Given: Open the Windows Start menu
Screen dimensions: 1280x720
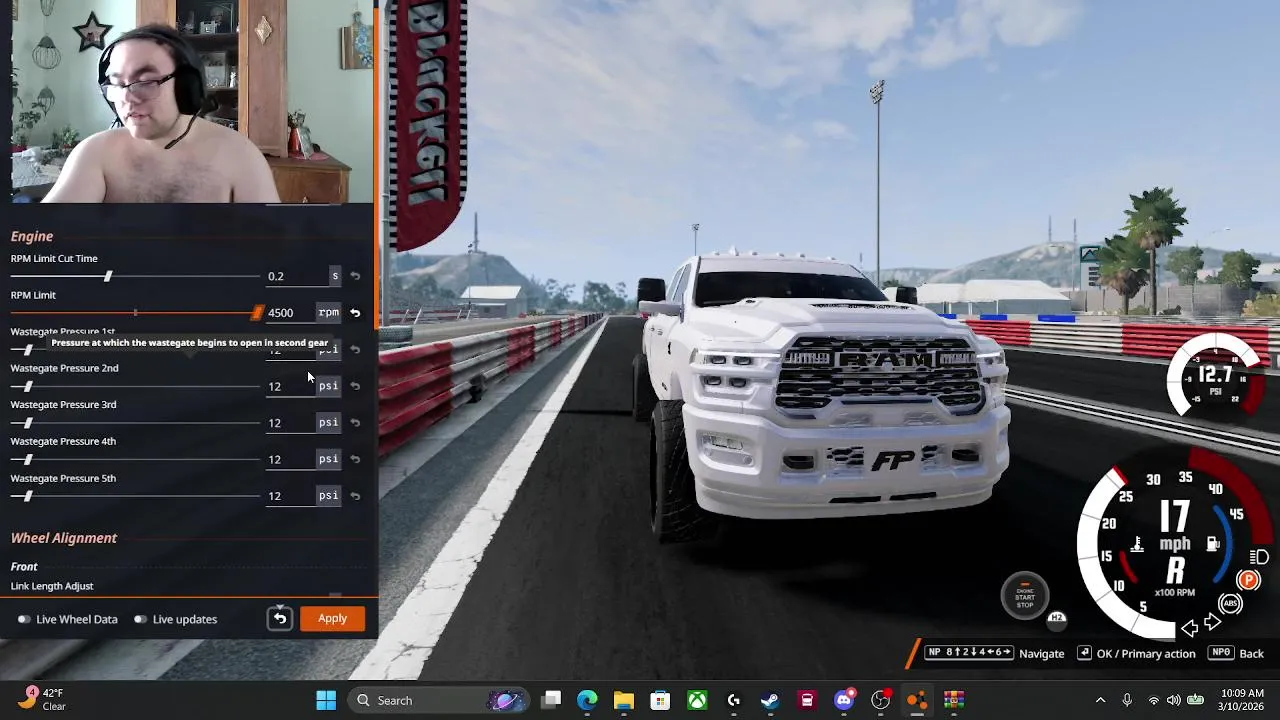Looking at the screenshot, I should [326, 700].
